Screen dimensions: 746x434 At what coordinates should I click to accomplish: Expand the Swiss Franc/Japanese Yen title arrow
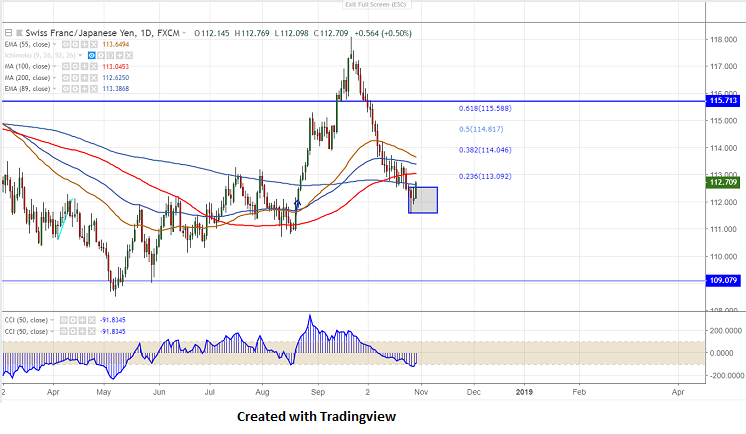coord(184,33)
